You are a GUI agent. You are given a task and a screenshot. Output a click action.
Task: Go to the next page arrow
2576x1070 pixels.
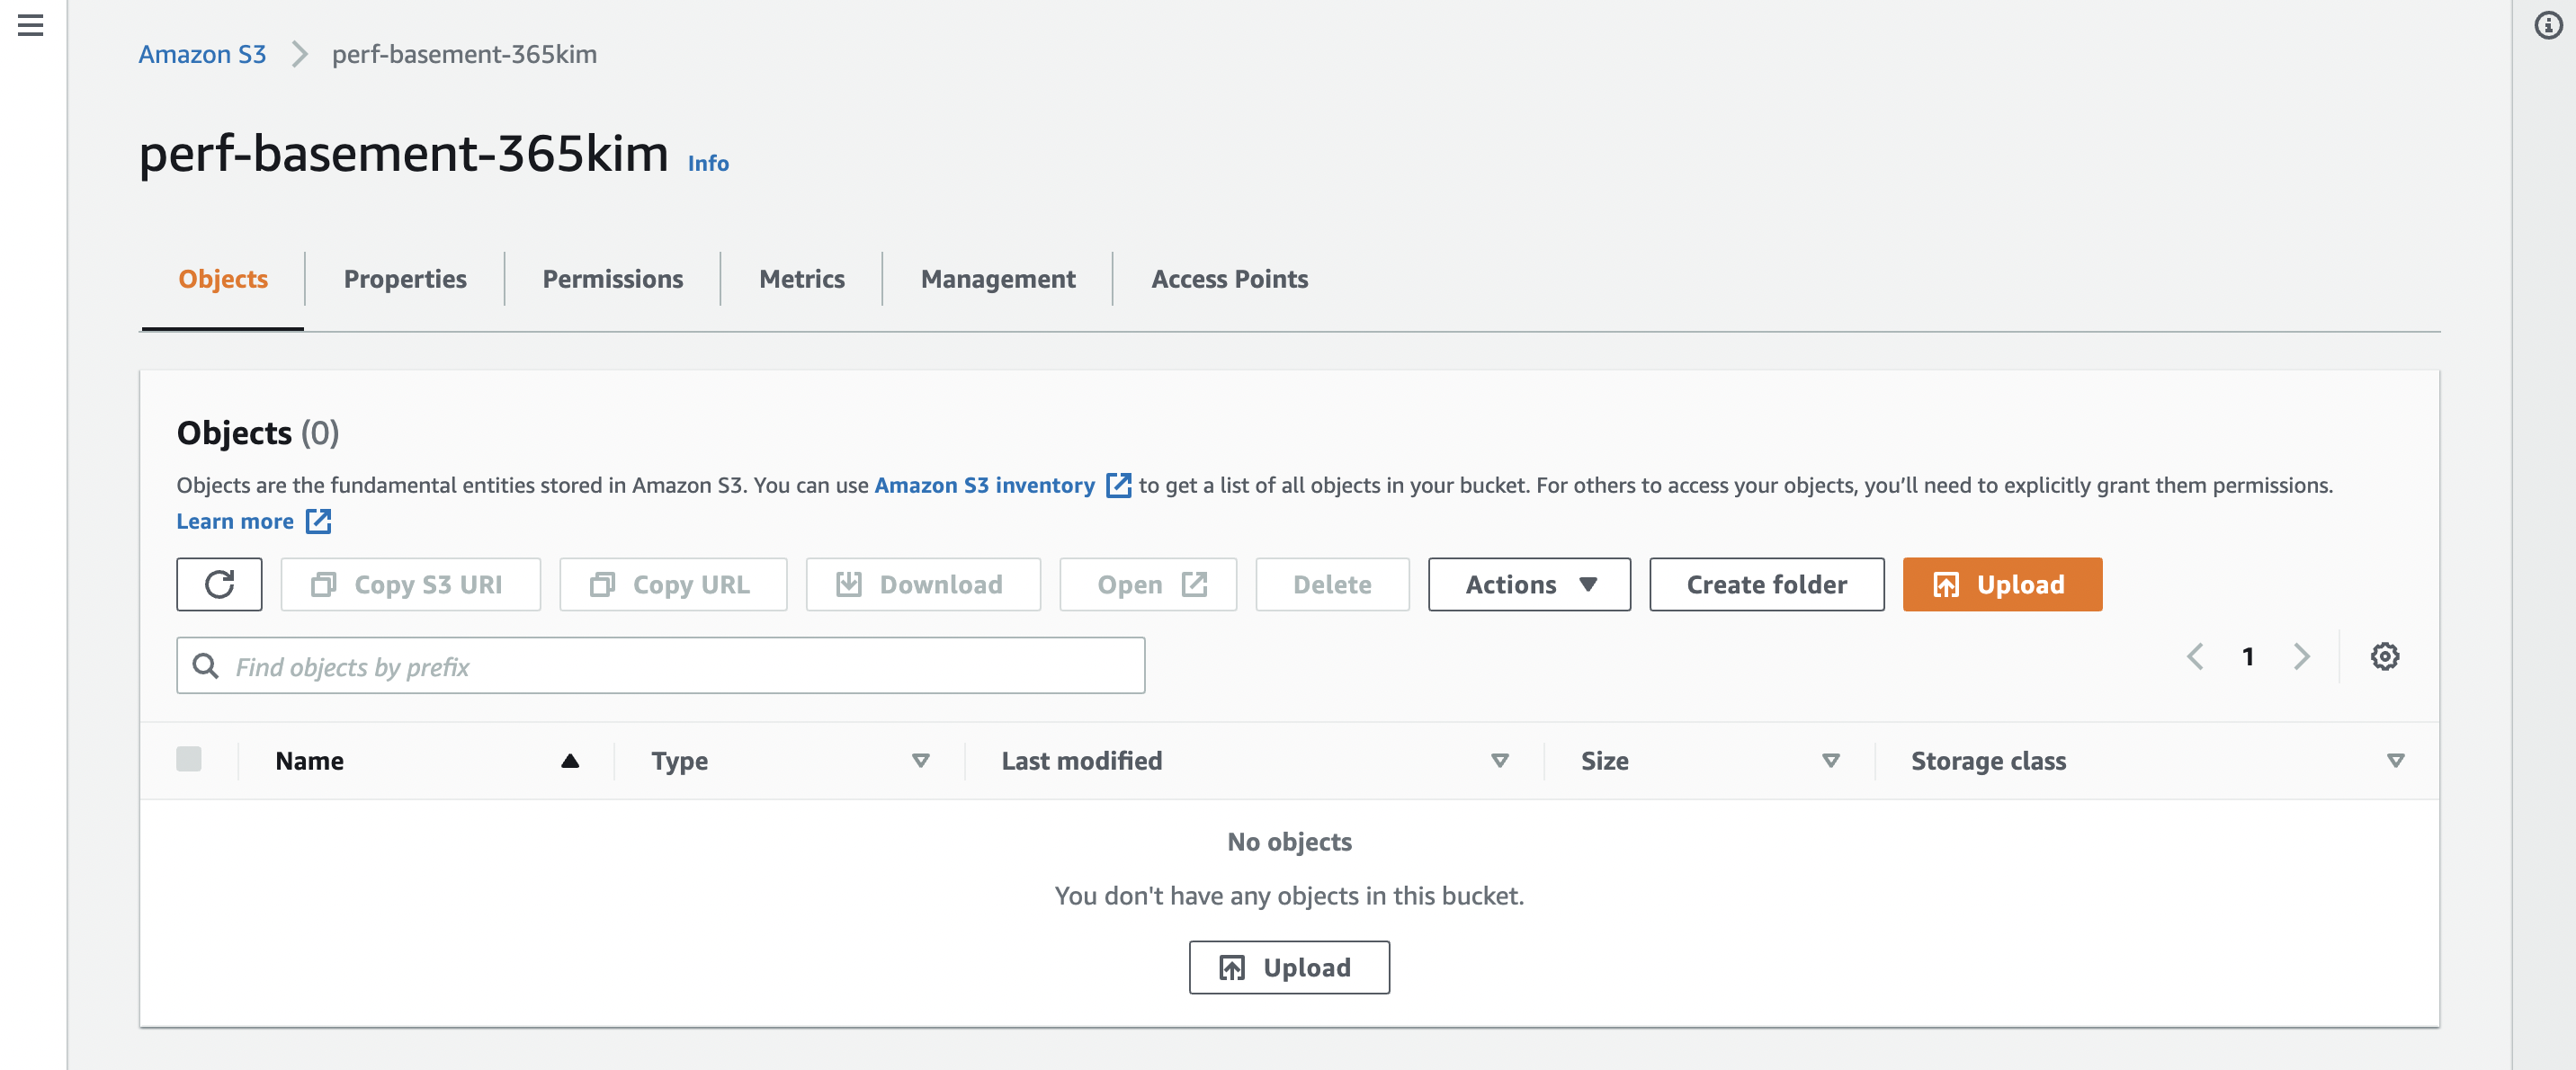pos(2302,657)
